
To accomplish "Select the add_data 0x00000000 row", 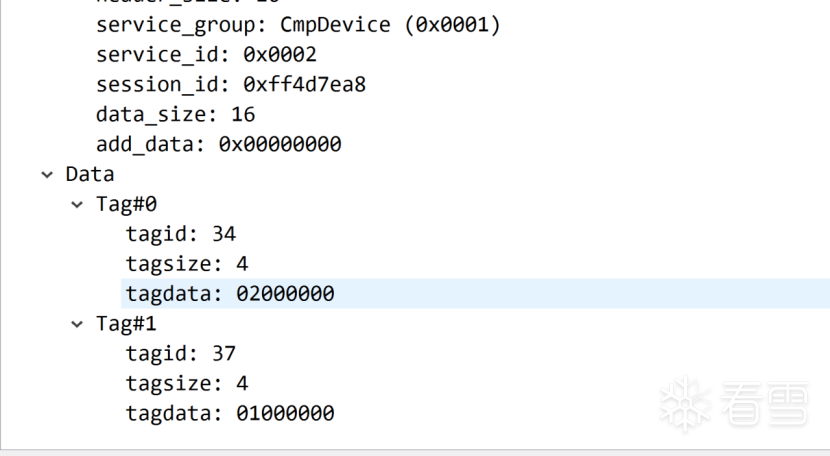I will point(218,145).
